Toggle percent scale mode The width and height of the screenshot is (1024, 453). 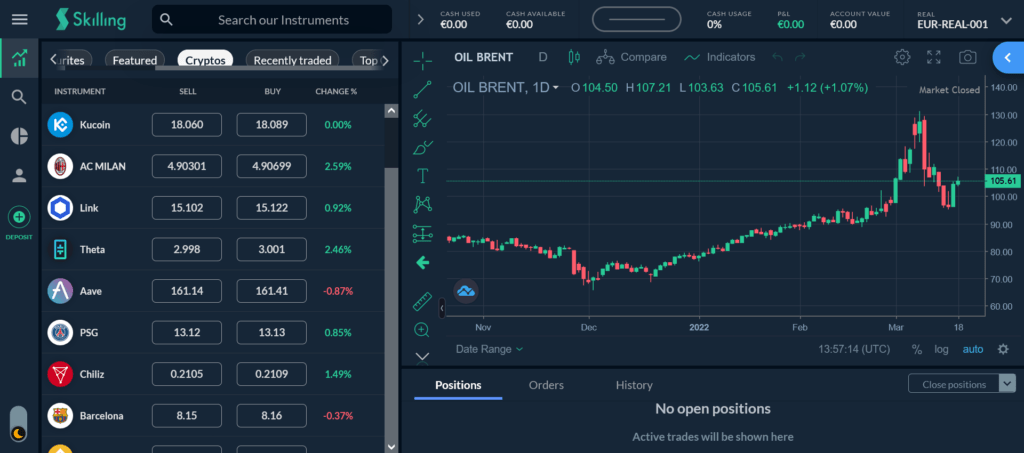[x=917, y=349]
